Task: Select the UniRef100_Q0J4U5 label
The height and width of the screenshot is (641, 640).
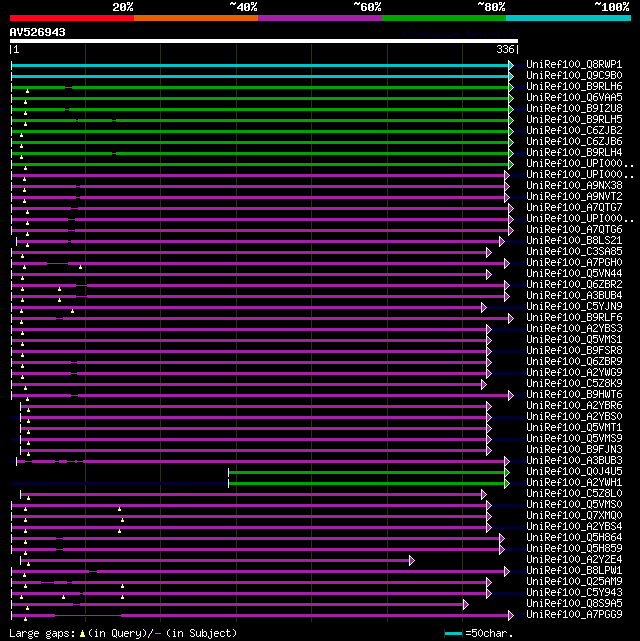Action: (x=574, y=471)
